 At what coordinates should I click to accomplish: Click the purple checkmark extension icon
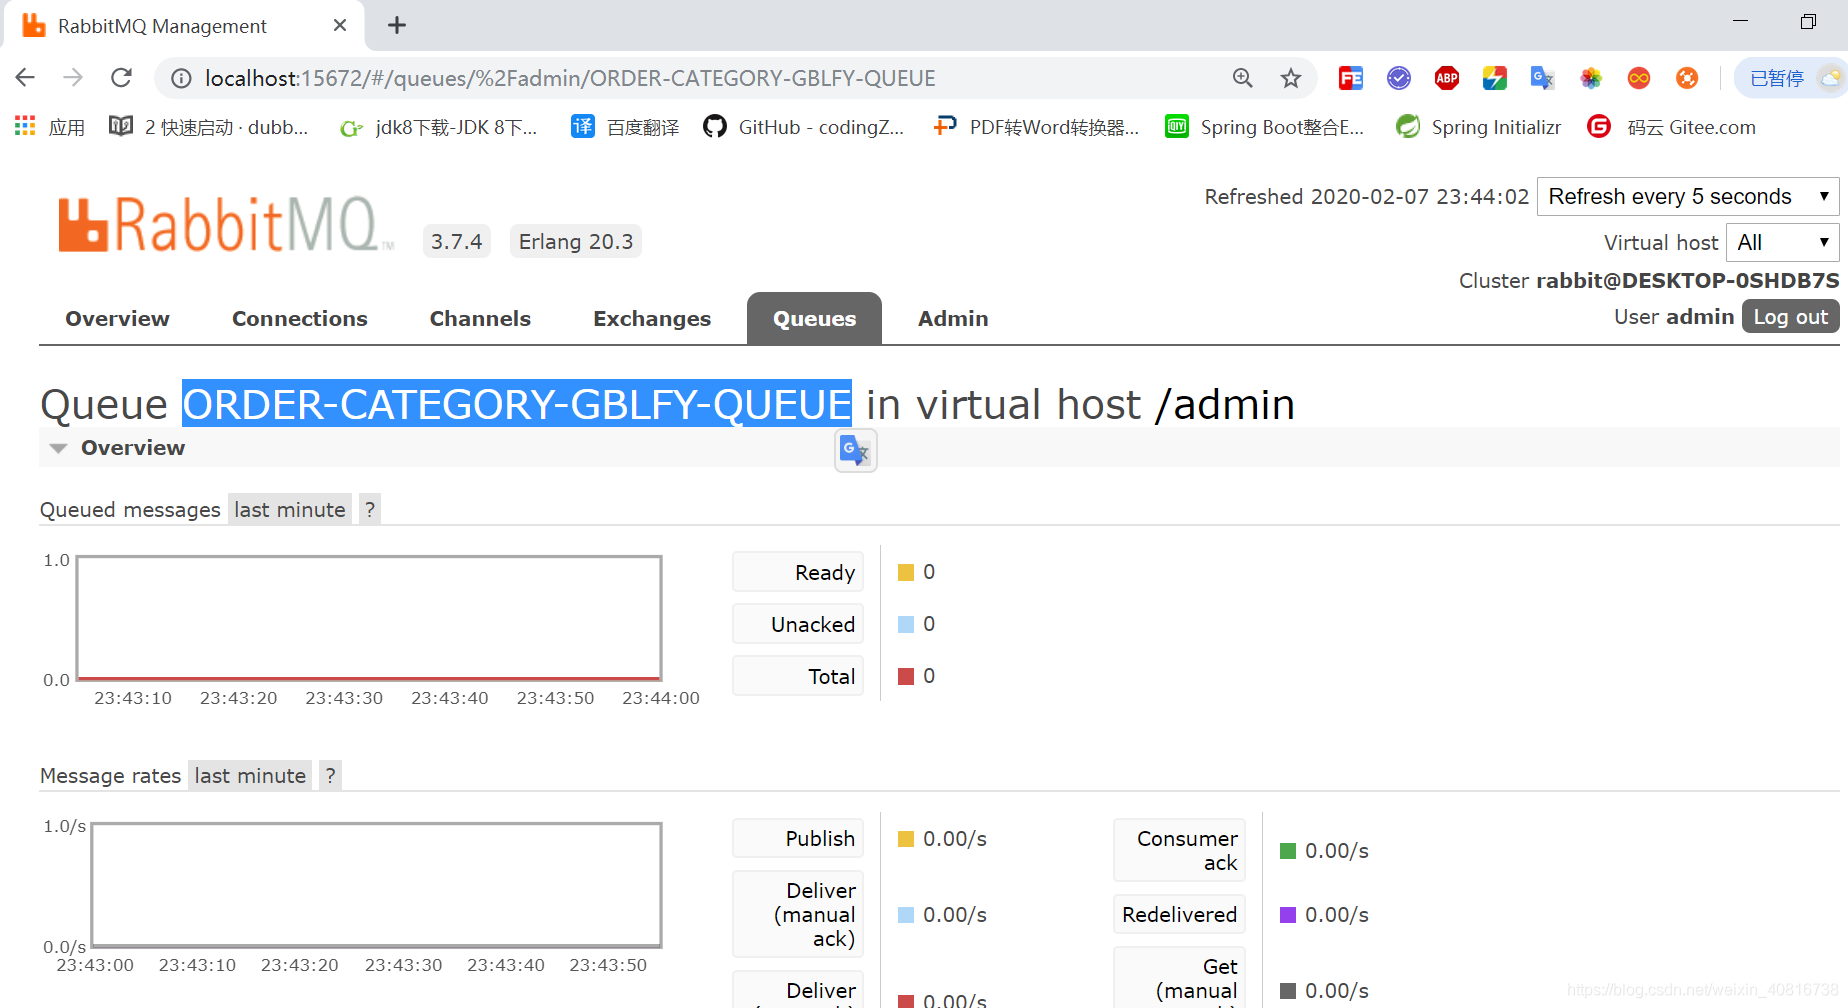1399,78
